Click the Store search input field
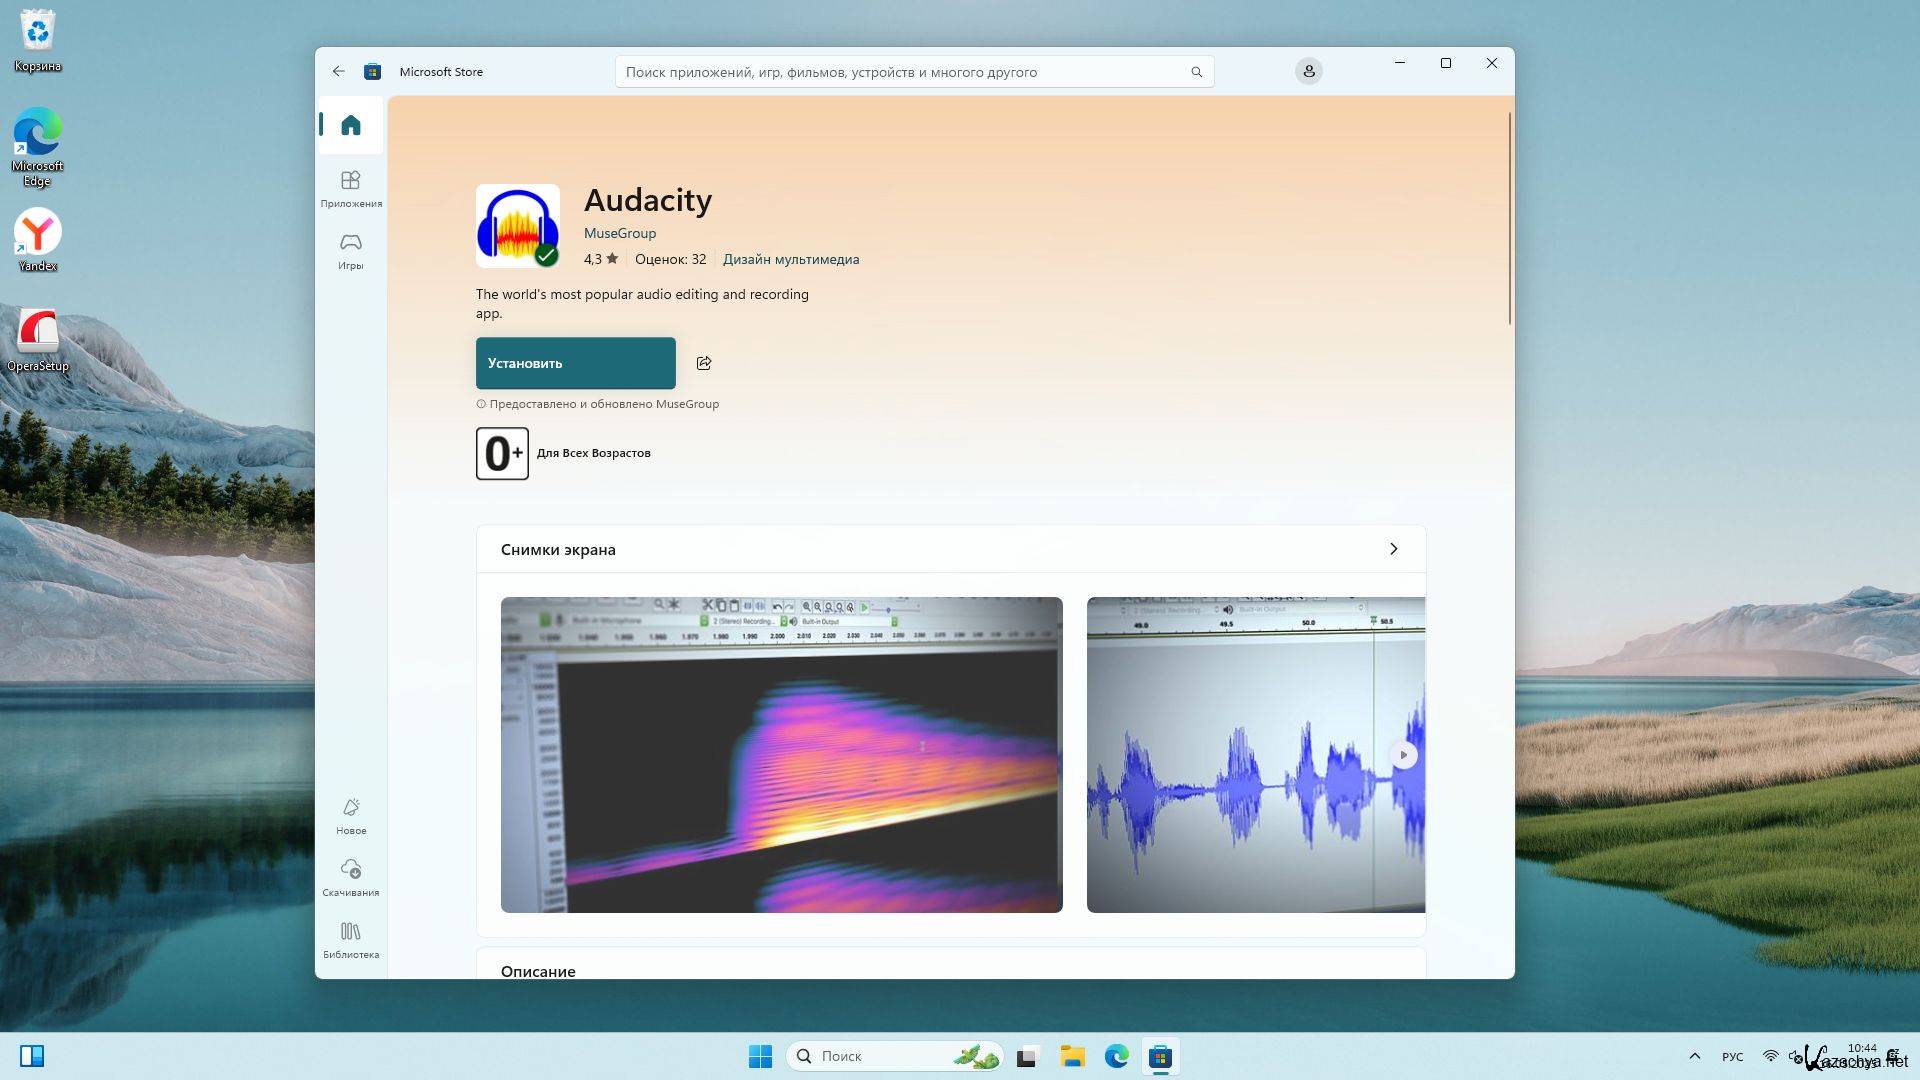Viewport: 1920px width, 1080px height. pos(900,72)
